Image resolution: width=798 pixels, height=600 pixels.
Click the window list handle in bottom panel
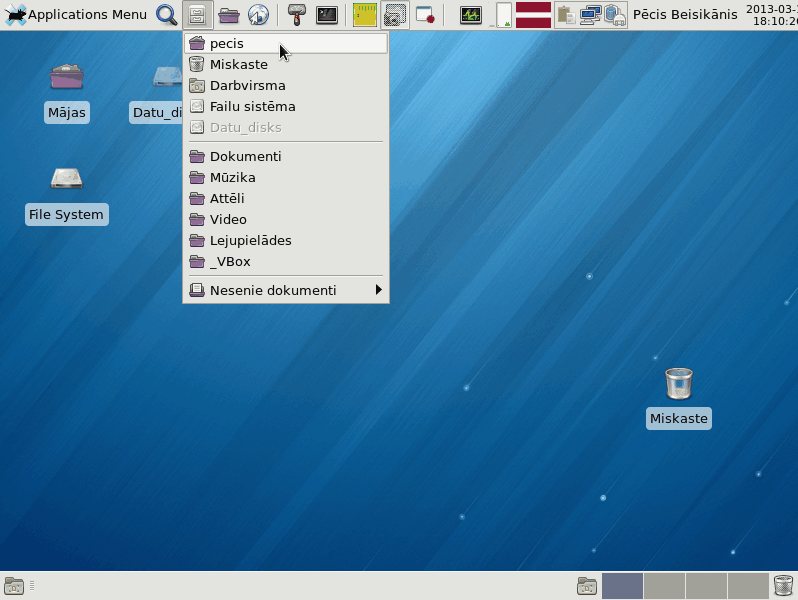pyautogui.click(x=32, y=586)
